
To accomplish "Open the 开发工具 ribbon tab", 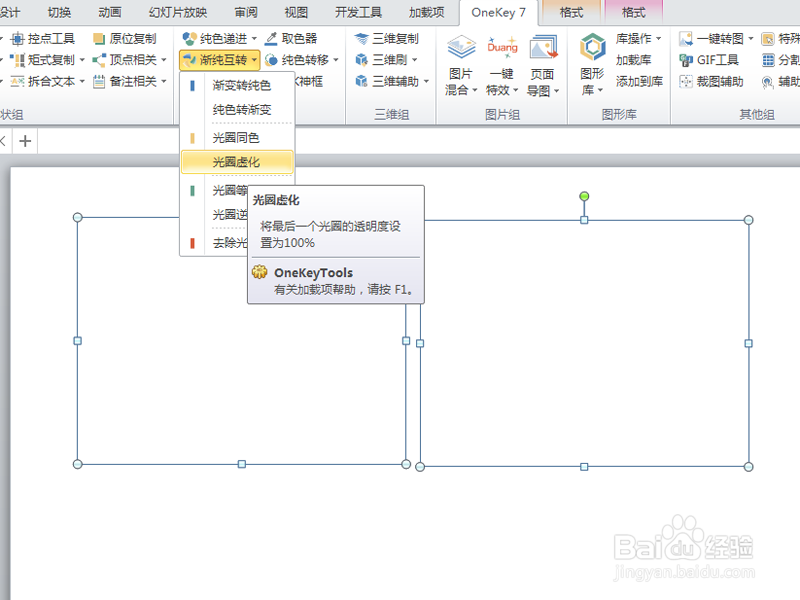I will [358, 12].
